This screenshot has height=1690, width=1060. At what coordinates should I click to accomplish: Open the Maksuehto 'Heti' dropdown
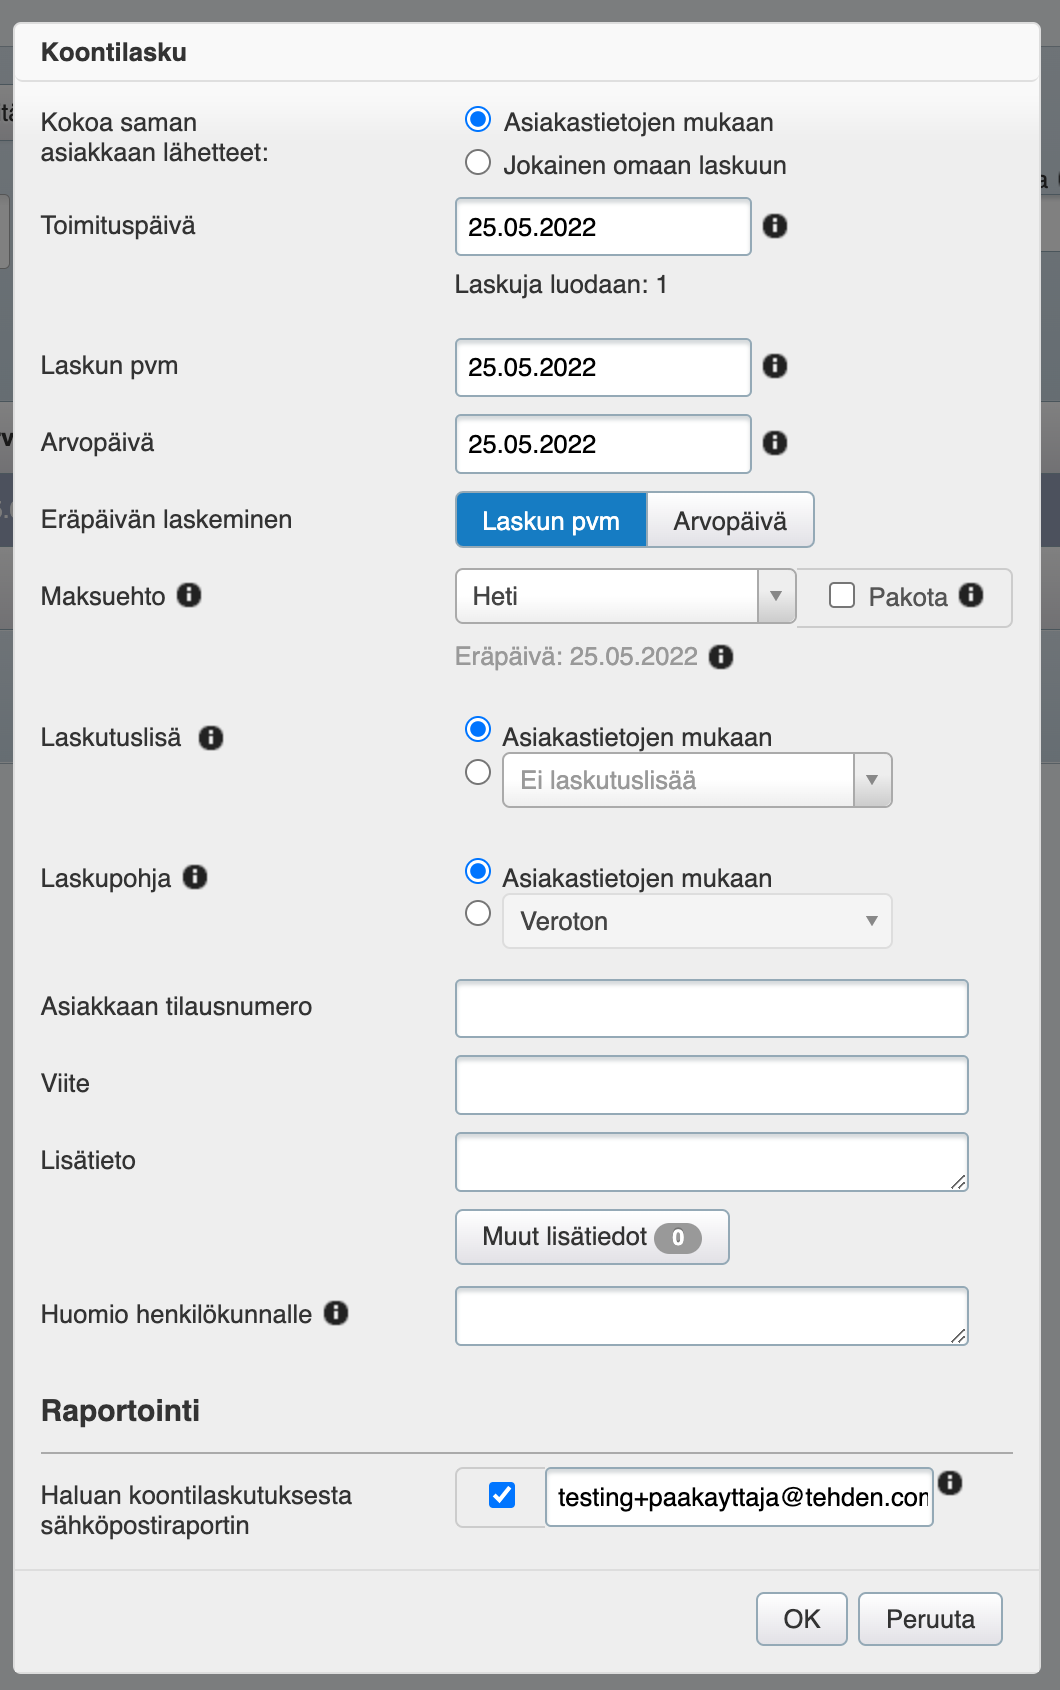point(625,596)
